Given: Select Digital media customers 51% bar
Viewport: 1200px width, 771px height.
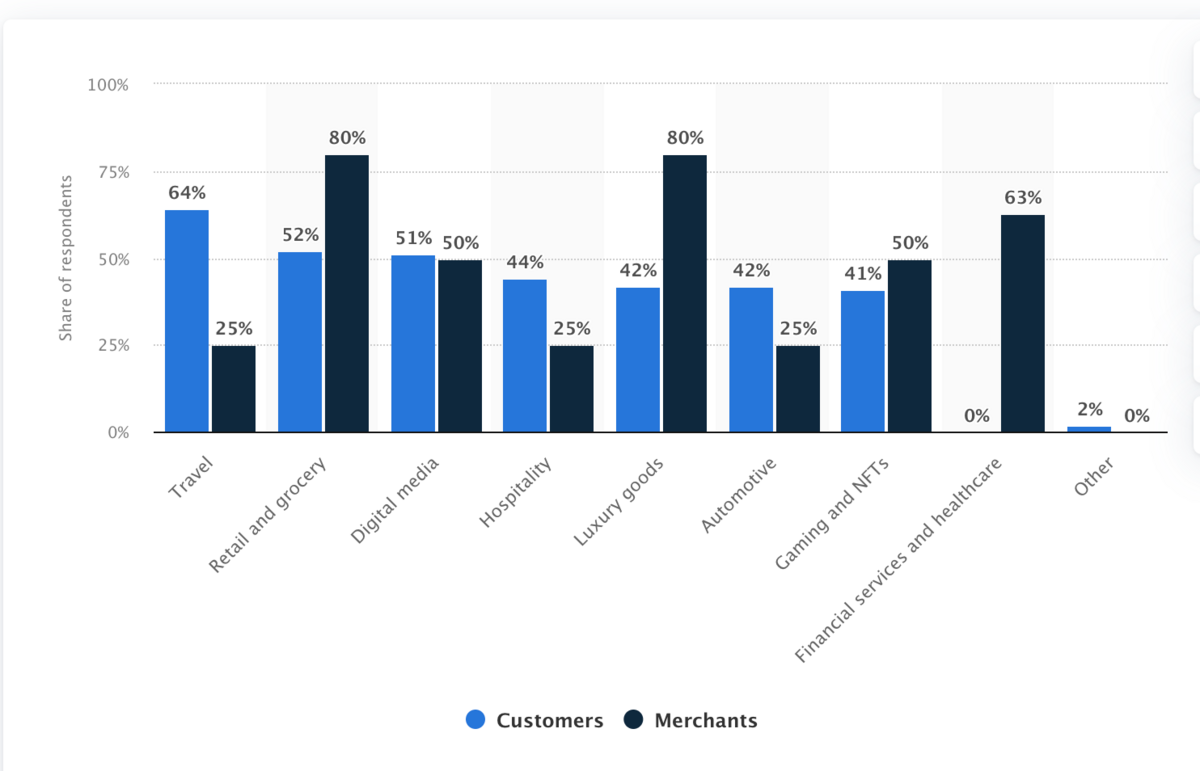Looking at the screenshot, I should tap(413, 344).
